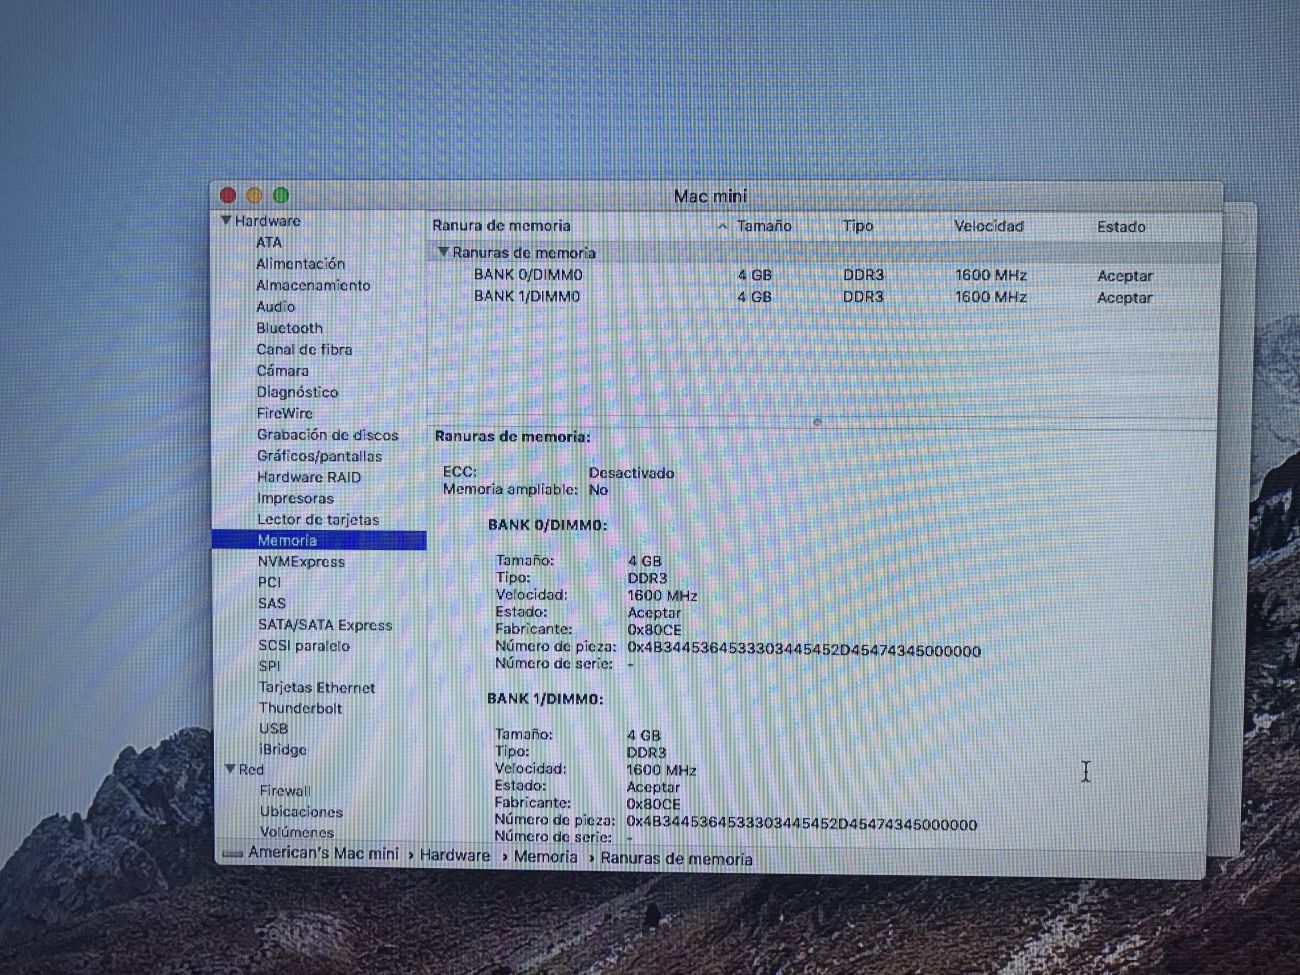Sort by the Velocidad column header
1300x975 pixels.
[988, 226]
